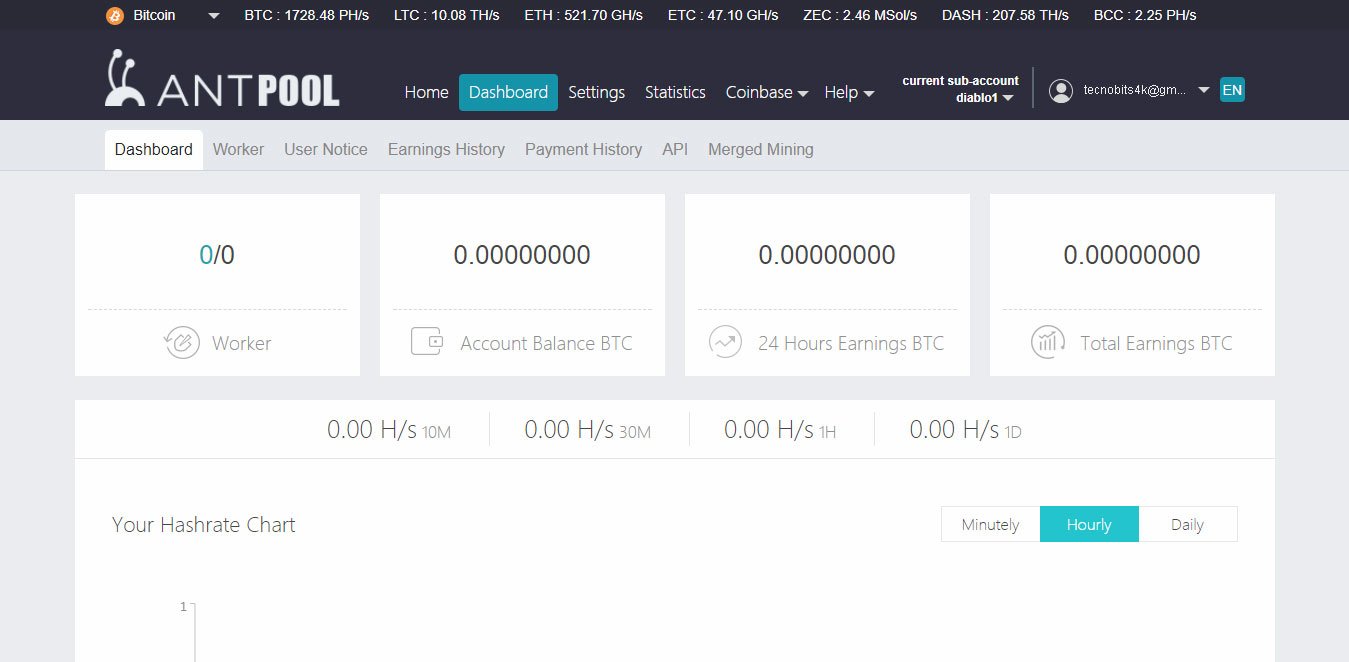Open the Dashboard nav item

tap(508, 92)
